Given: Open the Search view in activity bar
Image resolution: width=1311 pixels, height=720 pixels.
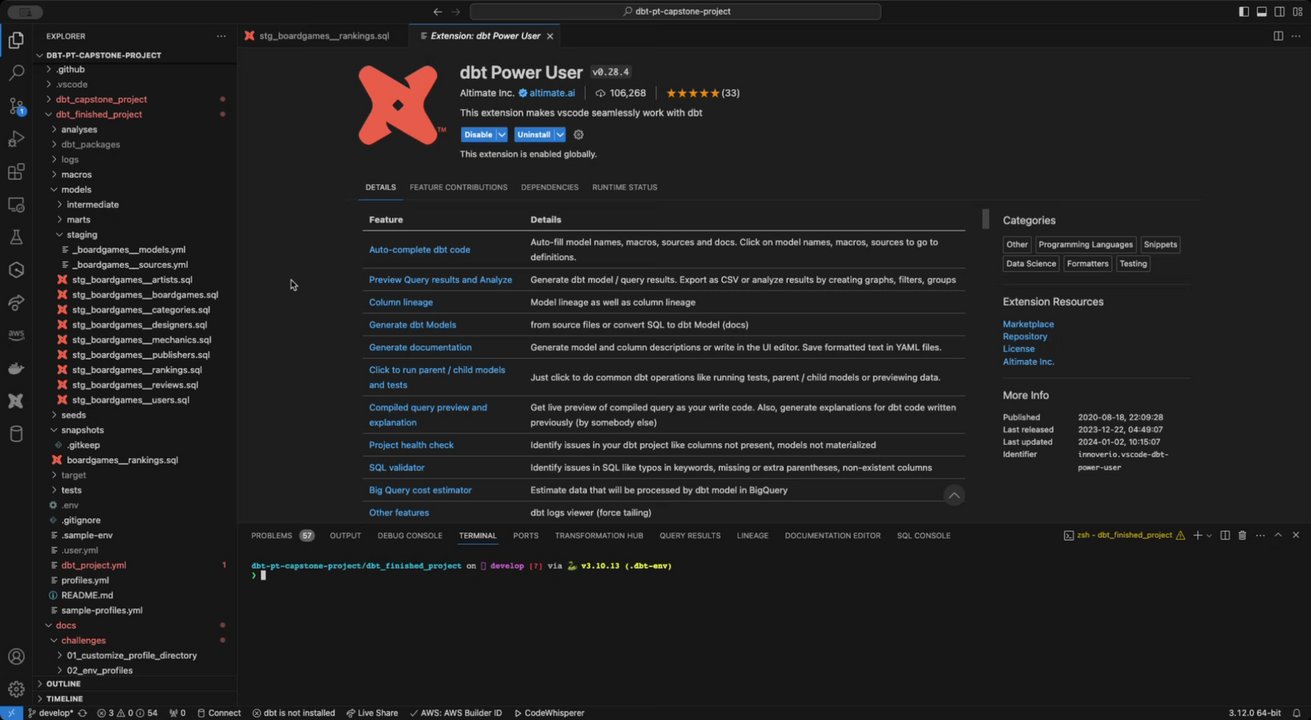Looking at the screenshot, I should 16,73.
